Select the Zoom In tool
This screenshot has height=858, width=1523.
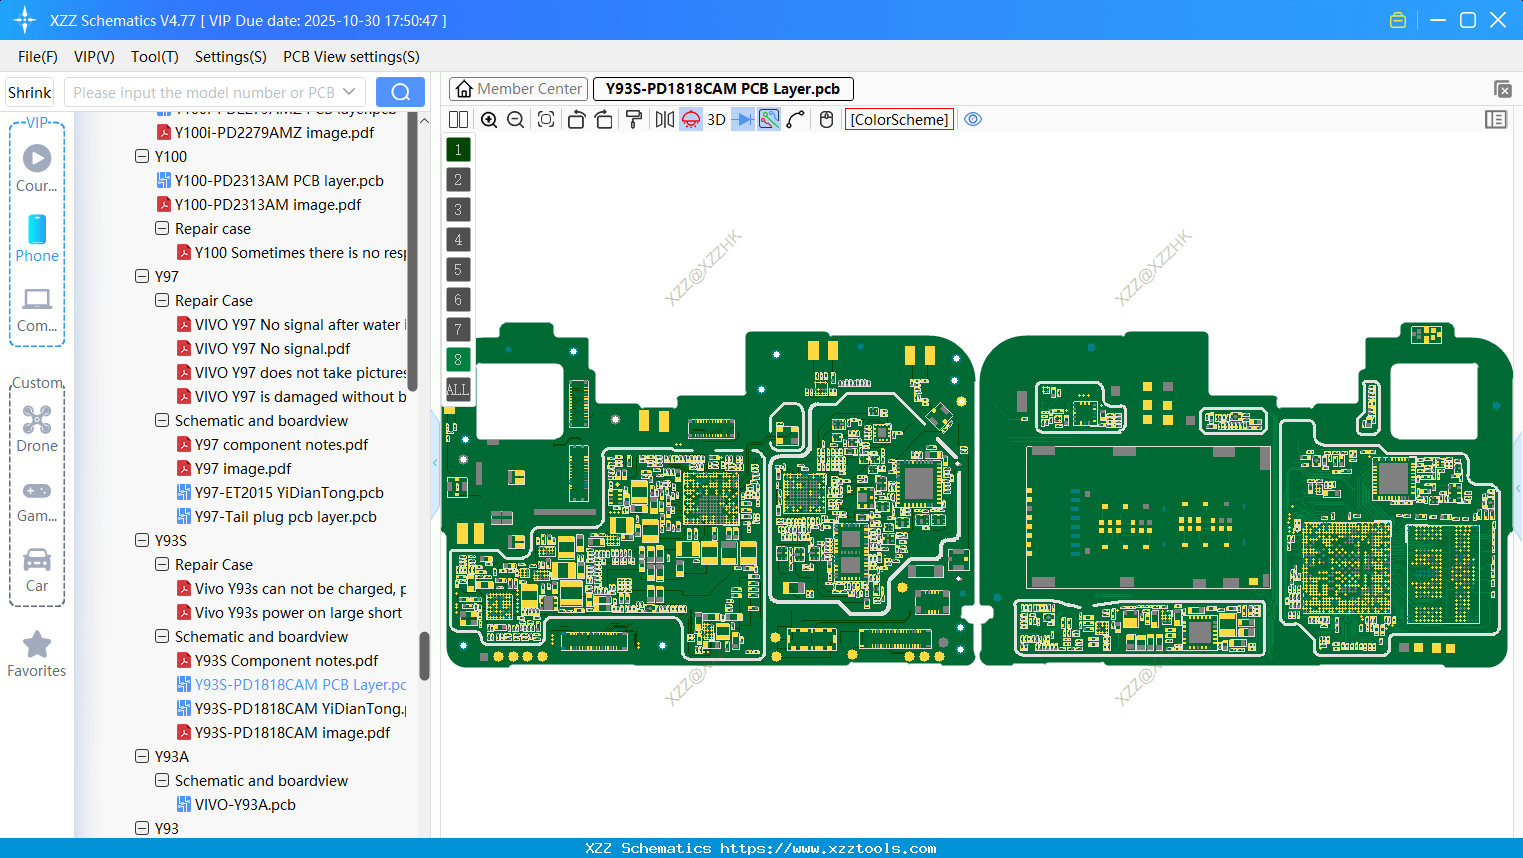(x=489, y=119)
